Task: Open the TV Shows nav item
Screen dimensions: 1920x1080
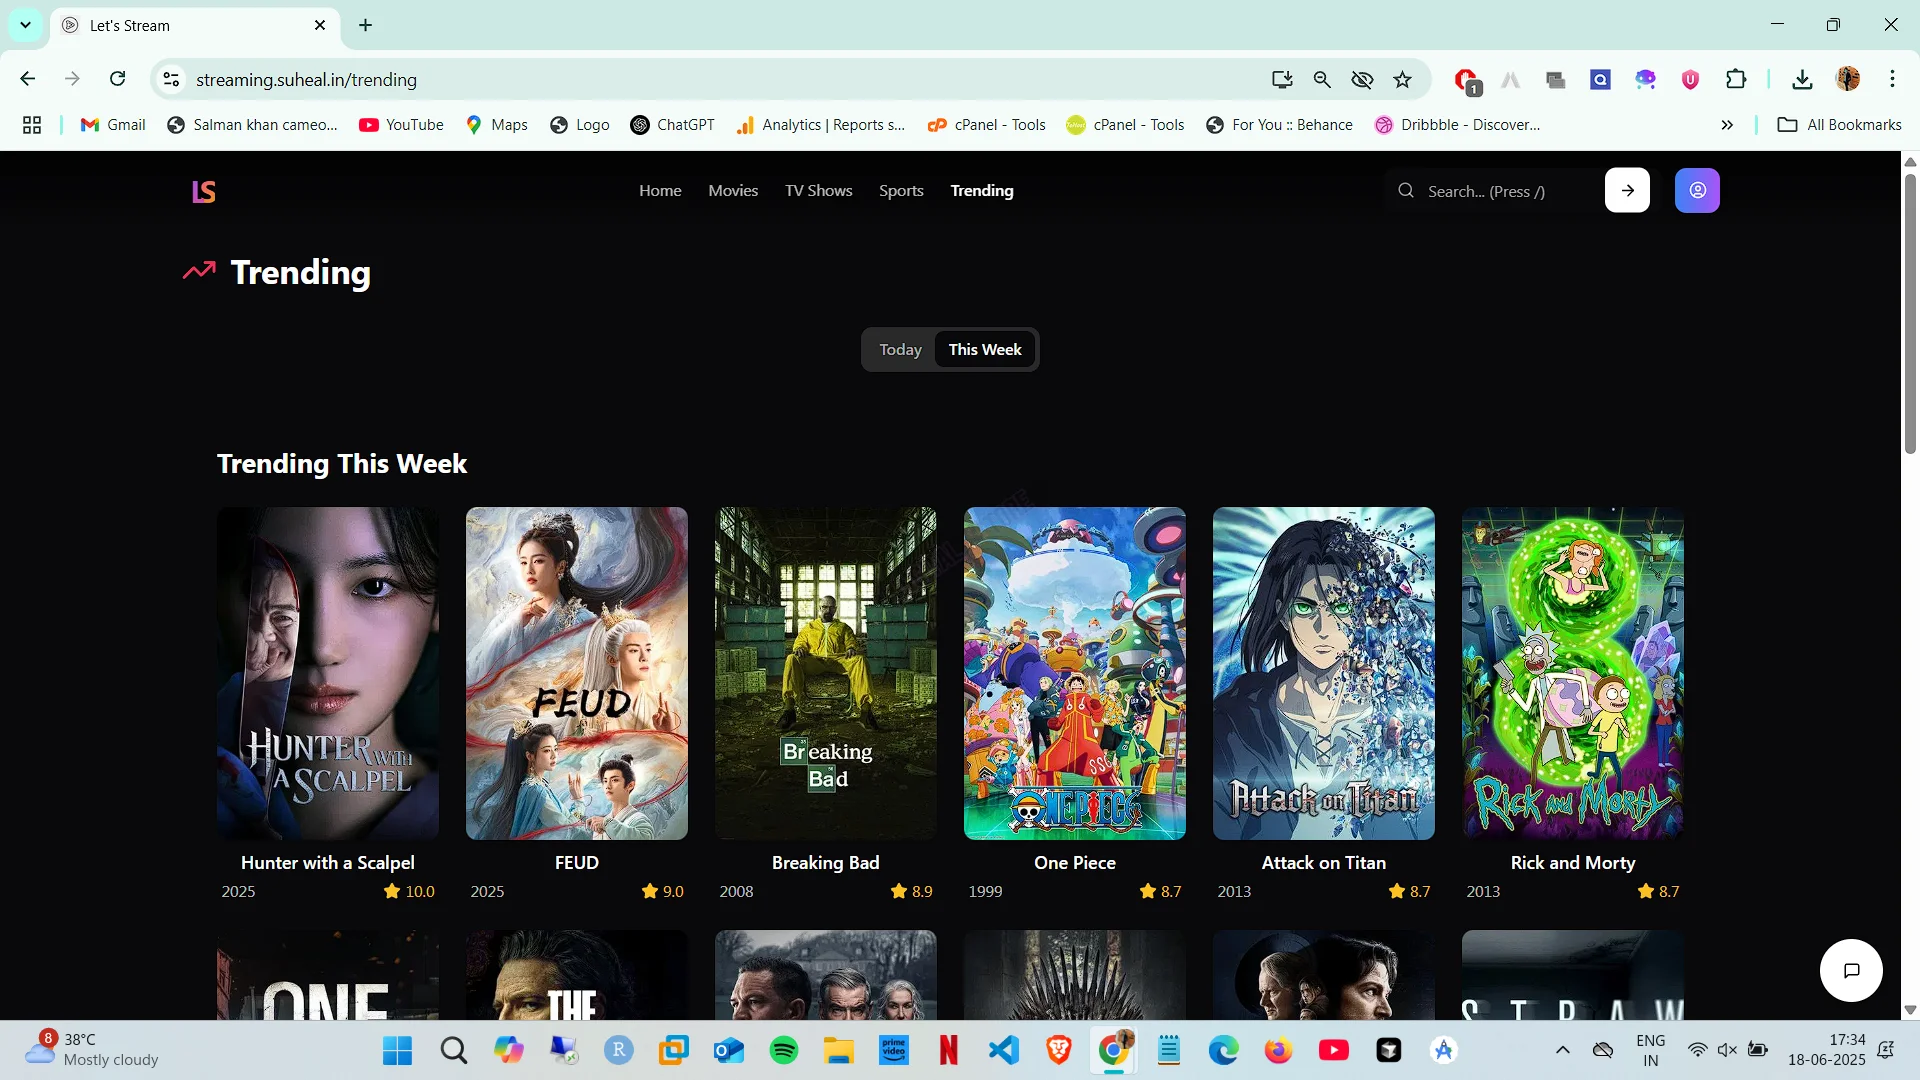Action: 819,190
